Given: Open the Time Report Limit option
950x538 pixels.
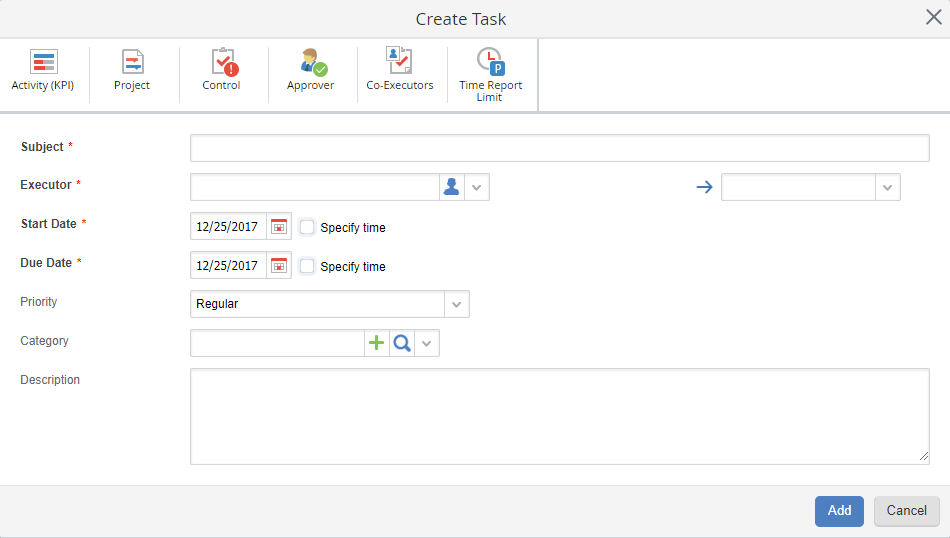Looking at the screenshot, I should pos(490,74).
